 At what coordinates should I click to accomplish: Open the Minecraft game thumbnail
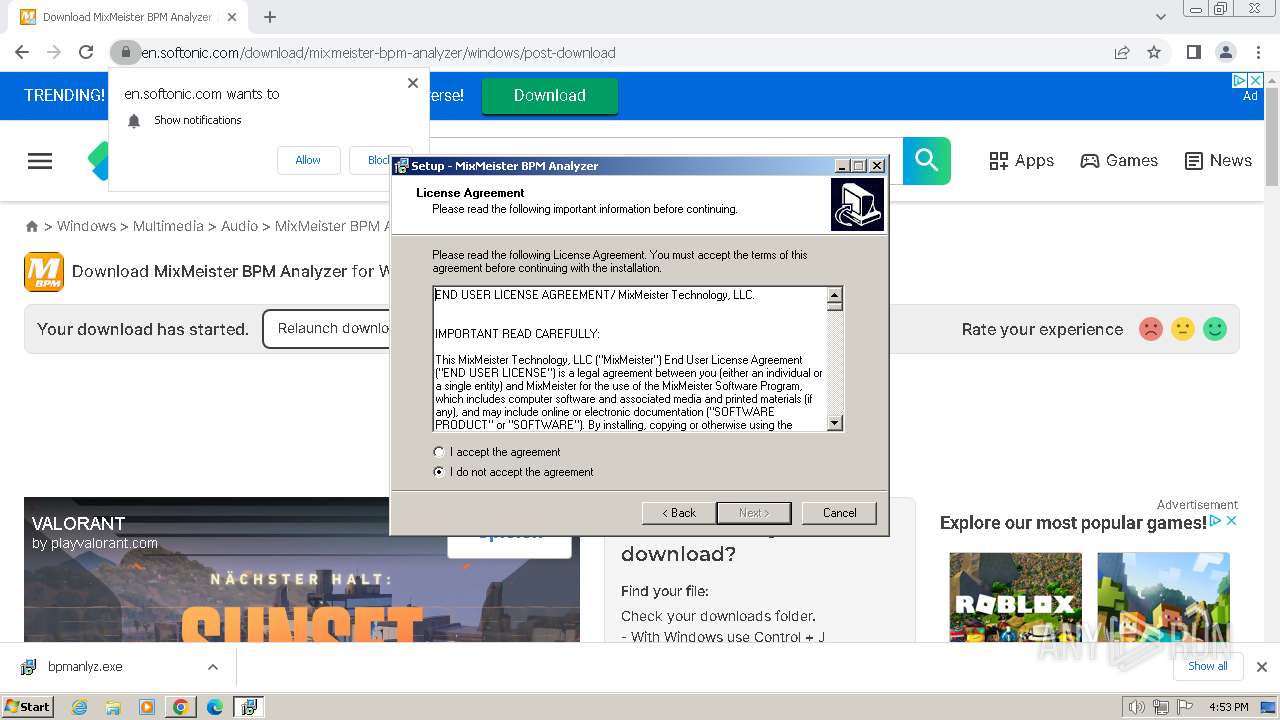[1163, 597]
